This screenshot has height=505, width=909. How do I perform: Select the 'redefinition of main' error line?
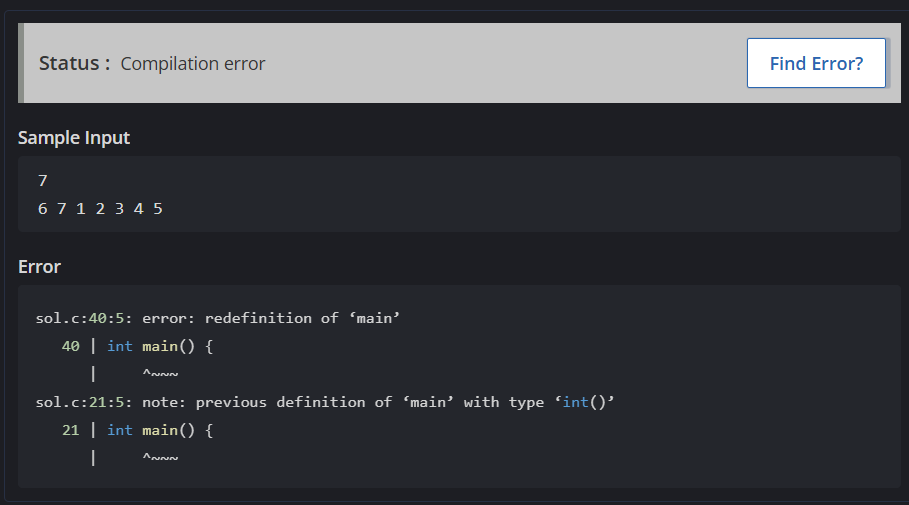click(217, 318)
